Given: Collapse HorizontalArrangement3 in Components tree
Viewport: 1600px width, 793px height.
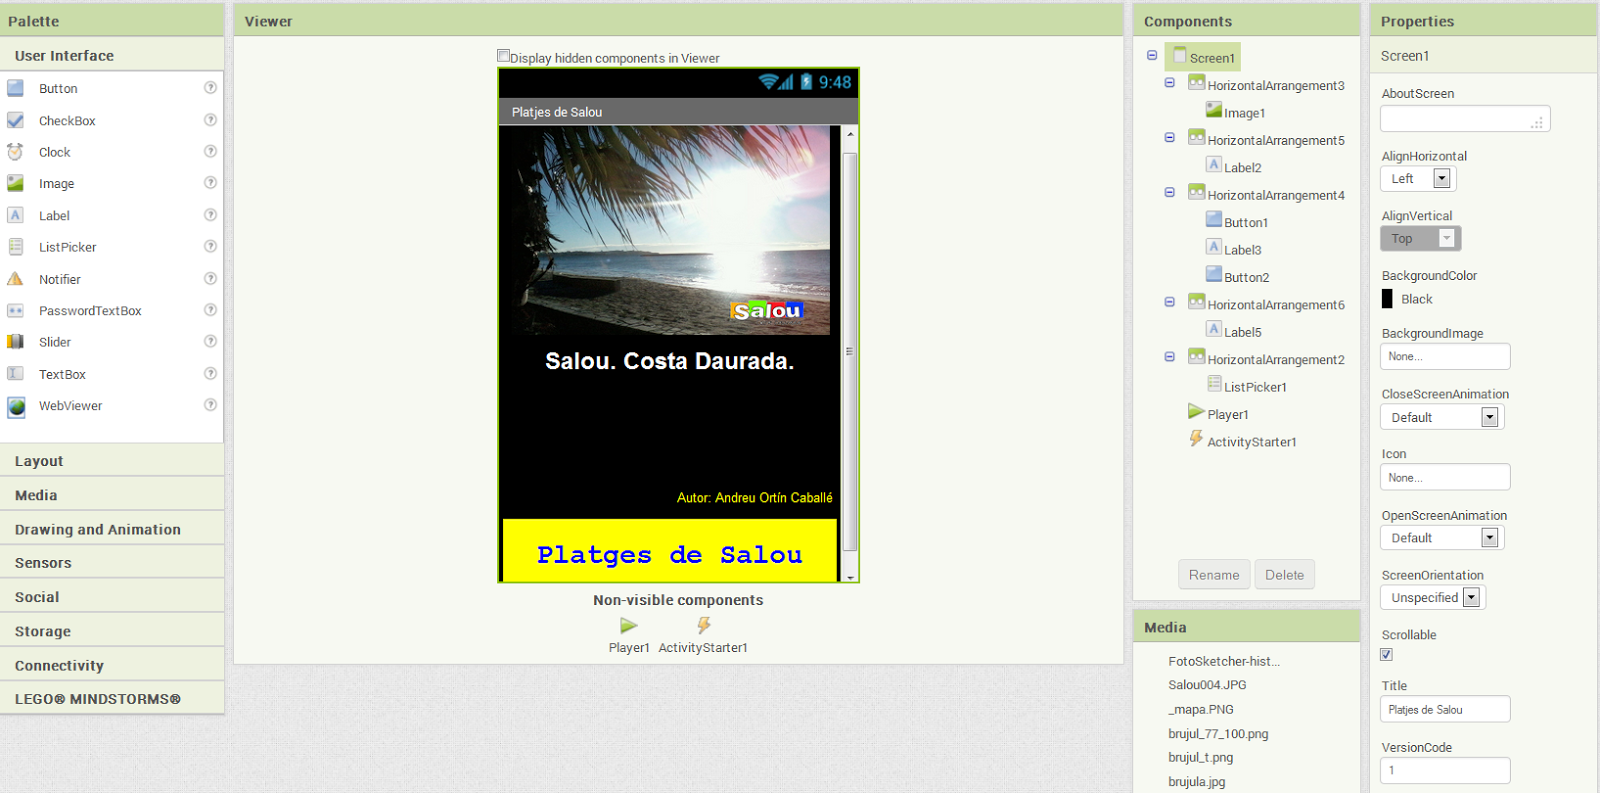Looking at the screenshot, I should click(x=1170, y=83).
